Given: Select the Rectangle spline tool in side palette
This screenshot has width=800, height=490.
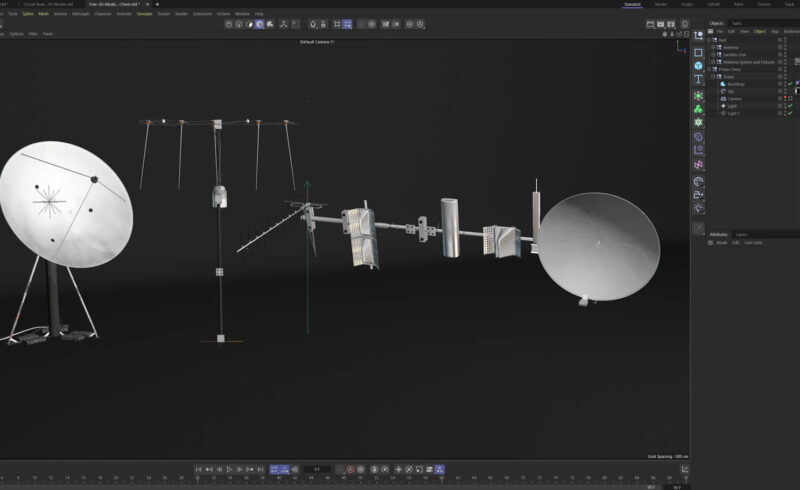Looking at the screenshot, I should pyautogui.click(x=698, y=52).
